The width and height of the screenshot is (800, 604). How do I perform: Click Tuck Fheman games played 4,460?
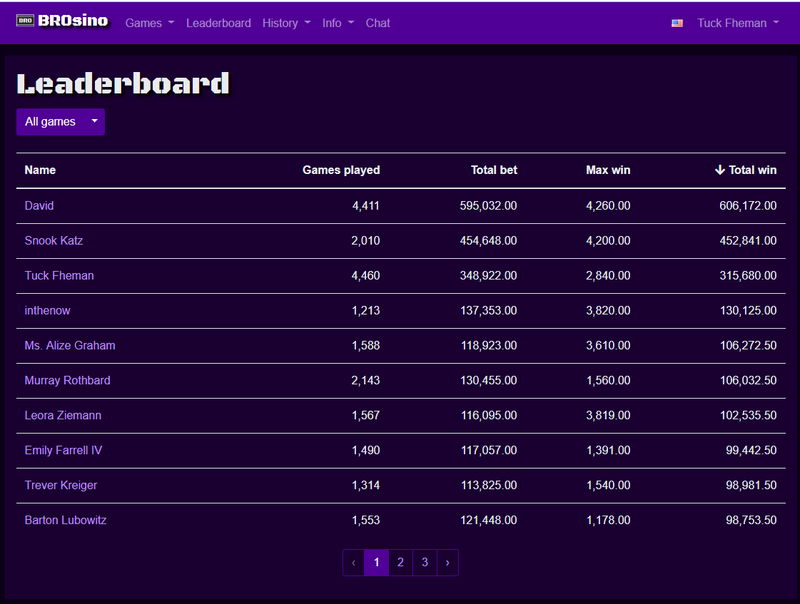(x=366, y=275)
